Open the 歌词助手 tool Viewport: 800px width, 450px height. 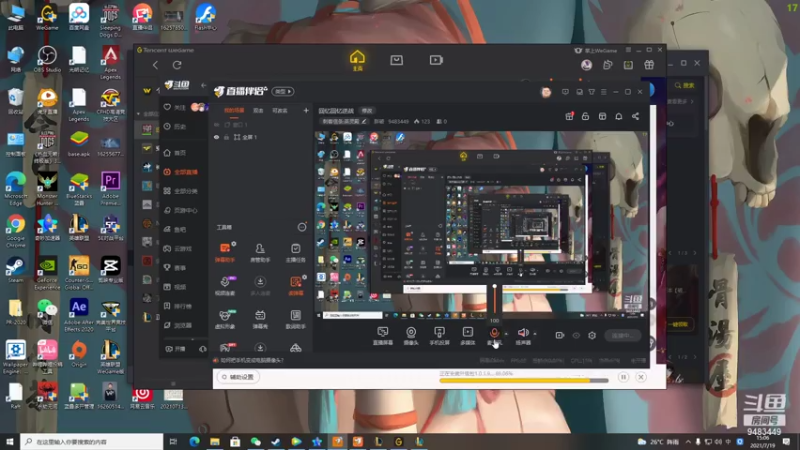tap(295, 319)
